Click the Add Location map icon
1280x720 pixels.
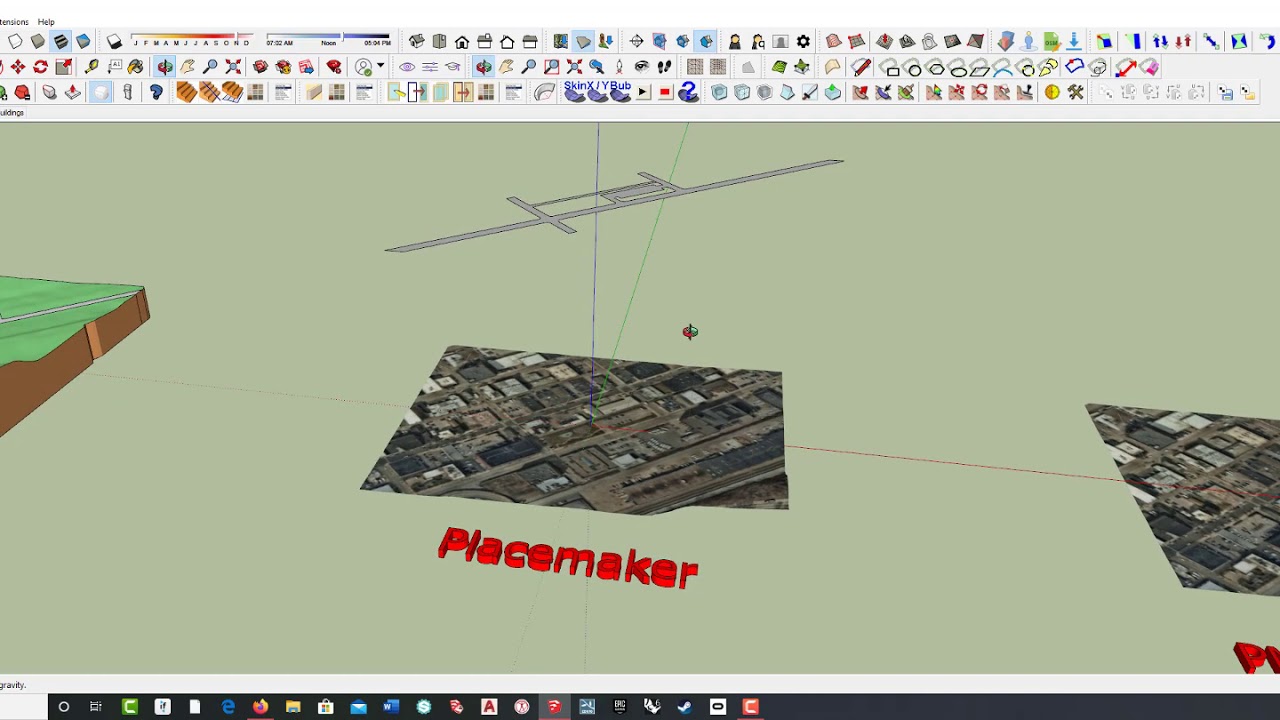coord(560,41)
